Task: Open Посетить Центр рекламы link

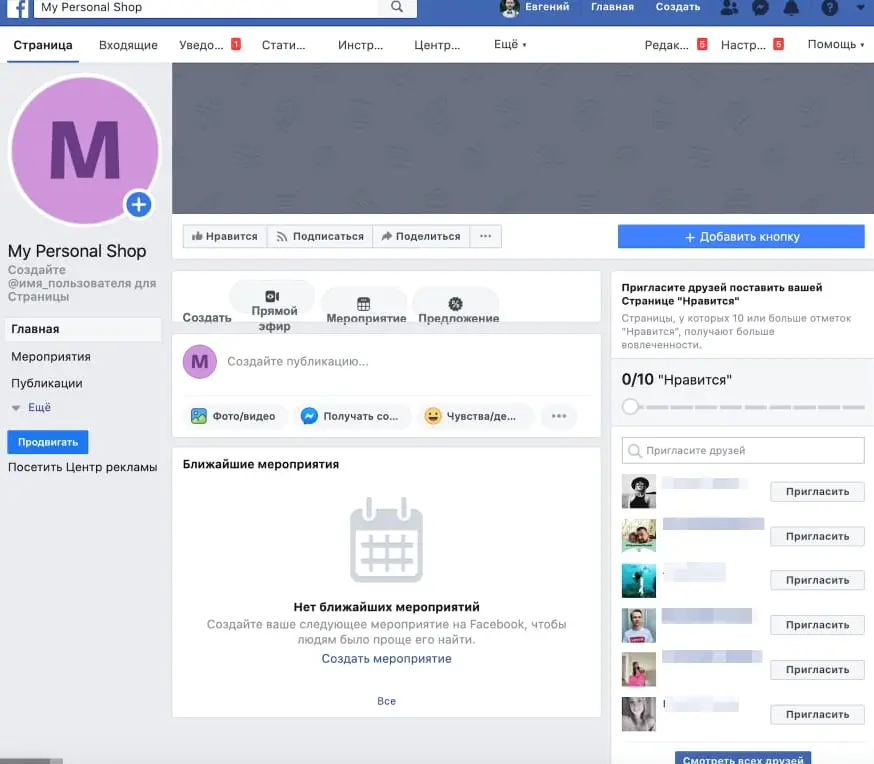Action: coord(82,467)
